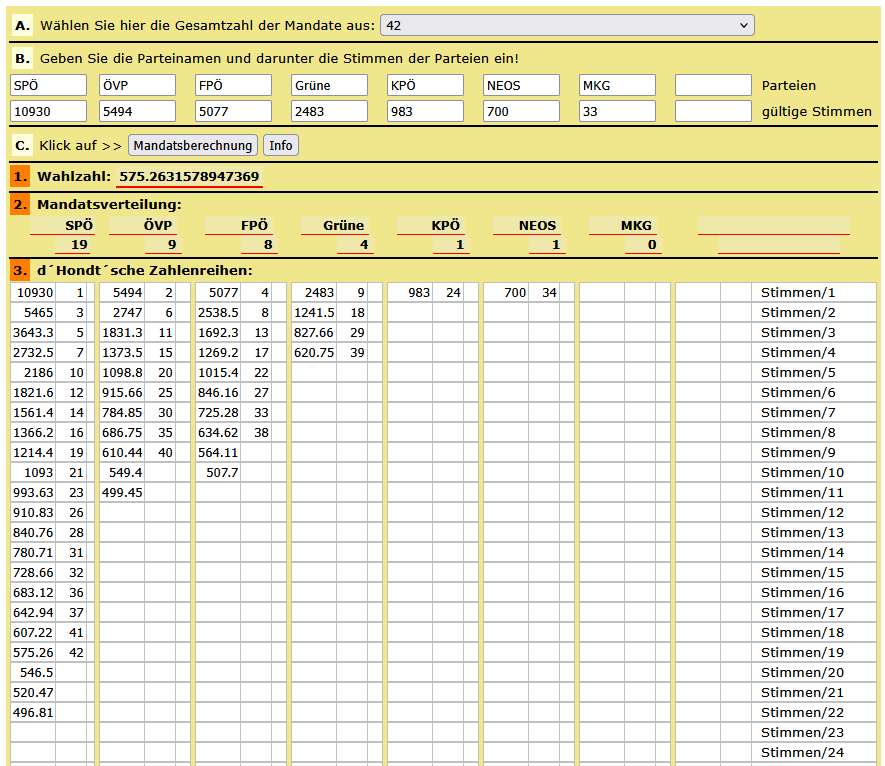
Task: Select the KPÖ party name input
Action: point(425,86)
